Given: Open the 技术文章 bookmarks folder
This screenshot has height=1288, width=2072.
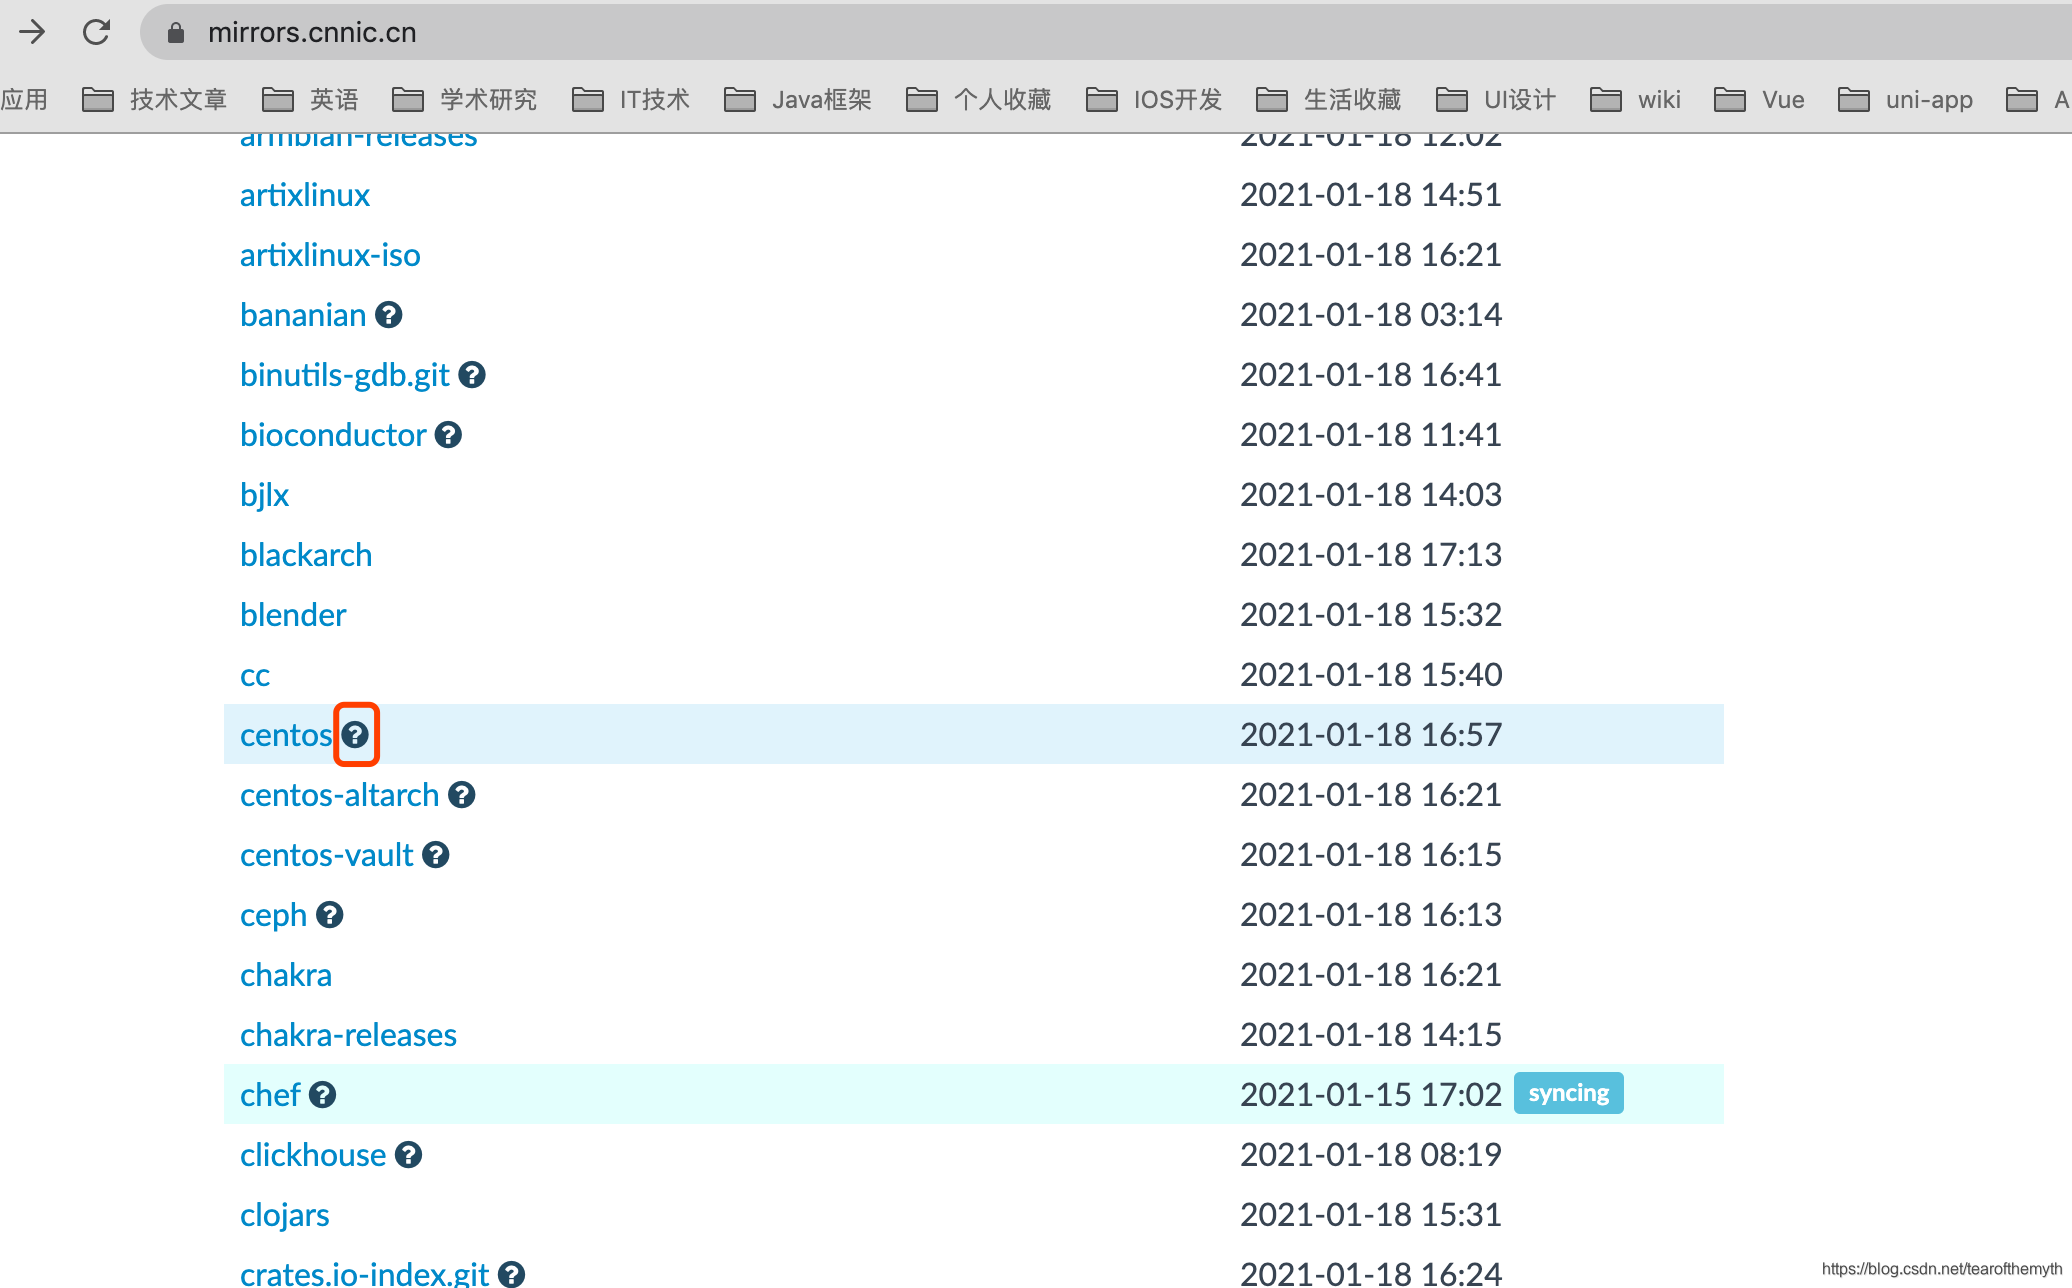Looking at the screenshot, I should click(155, 100).
